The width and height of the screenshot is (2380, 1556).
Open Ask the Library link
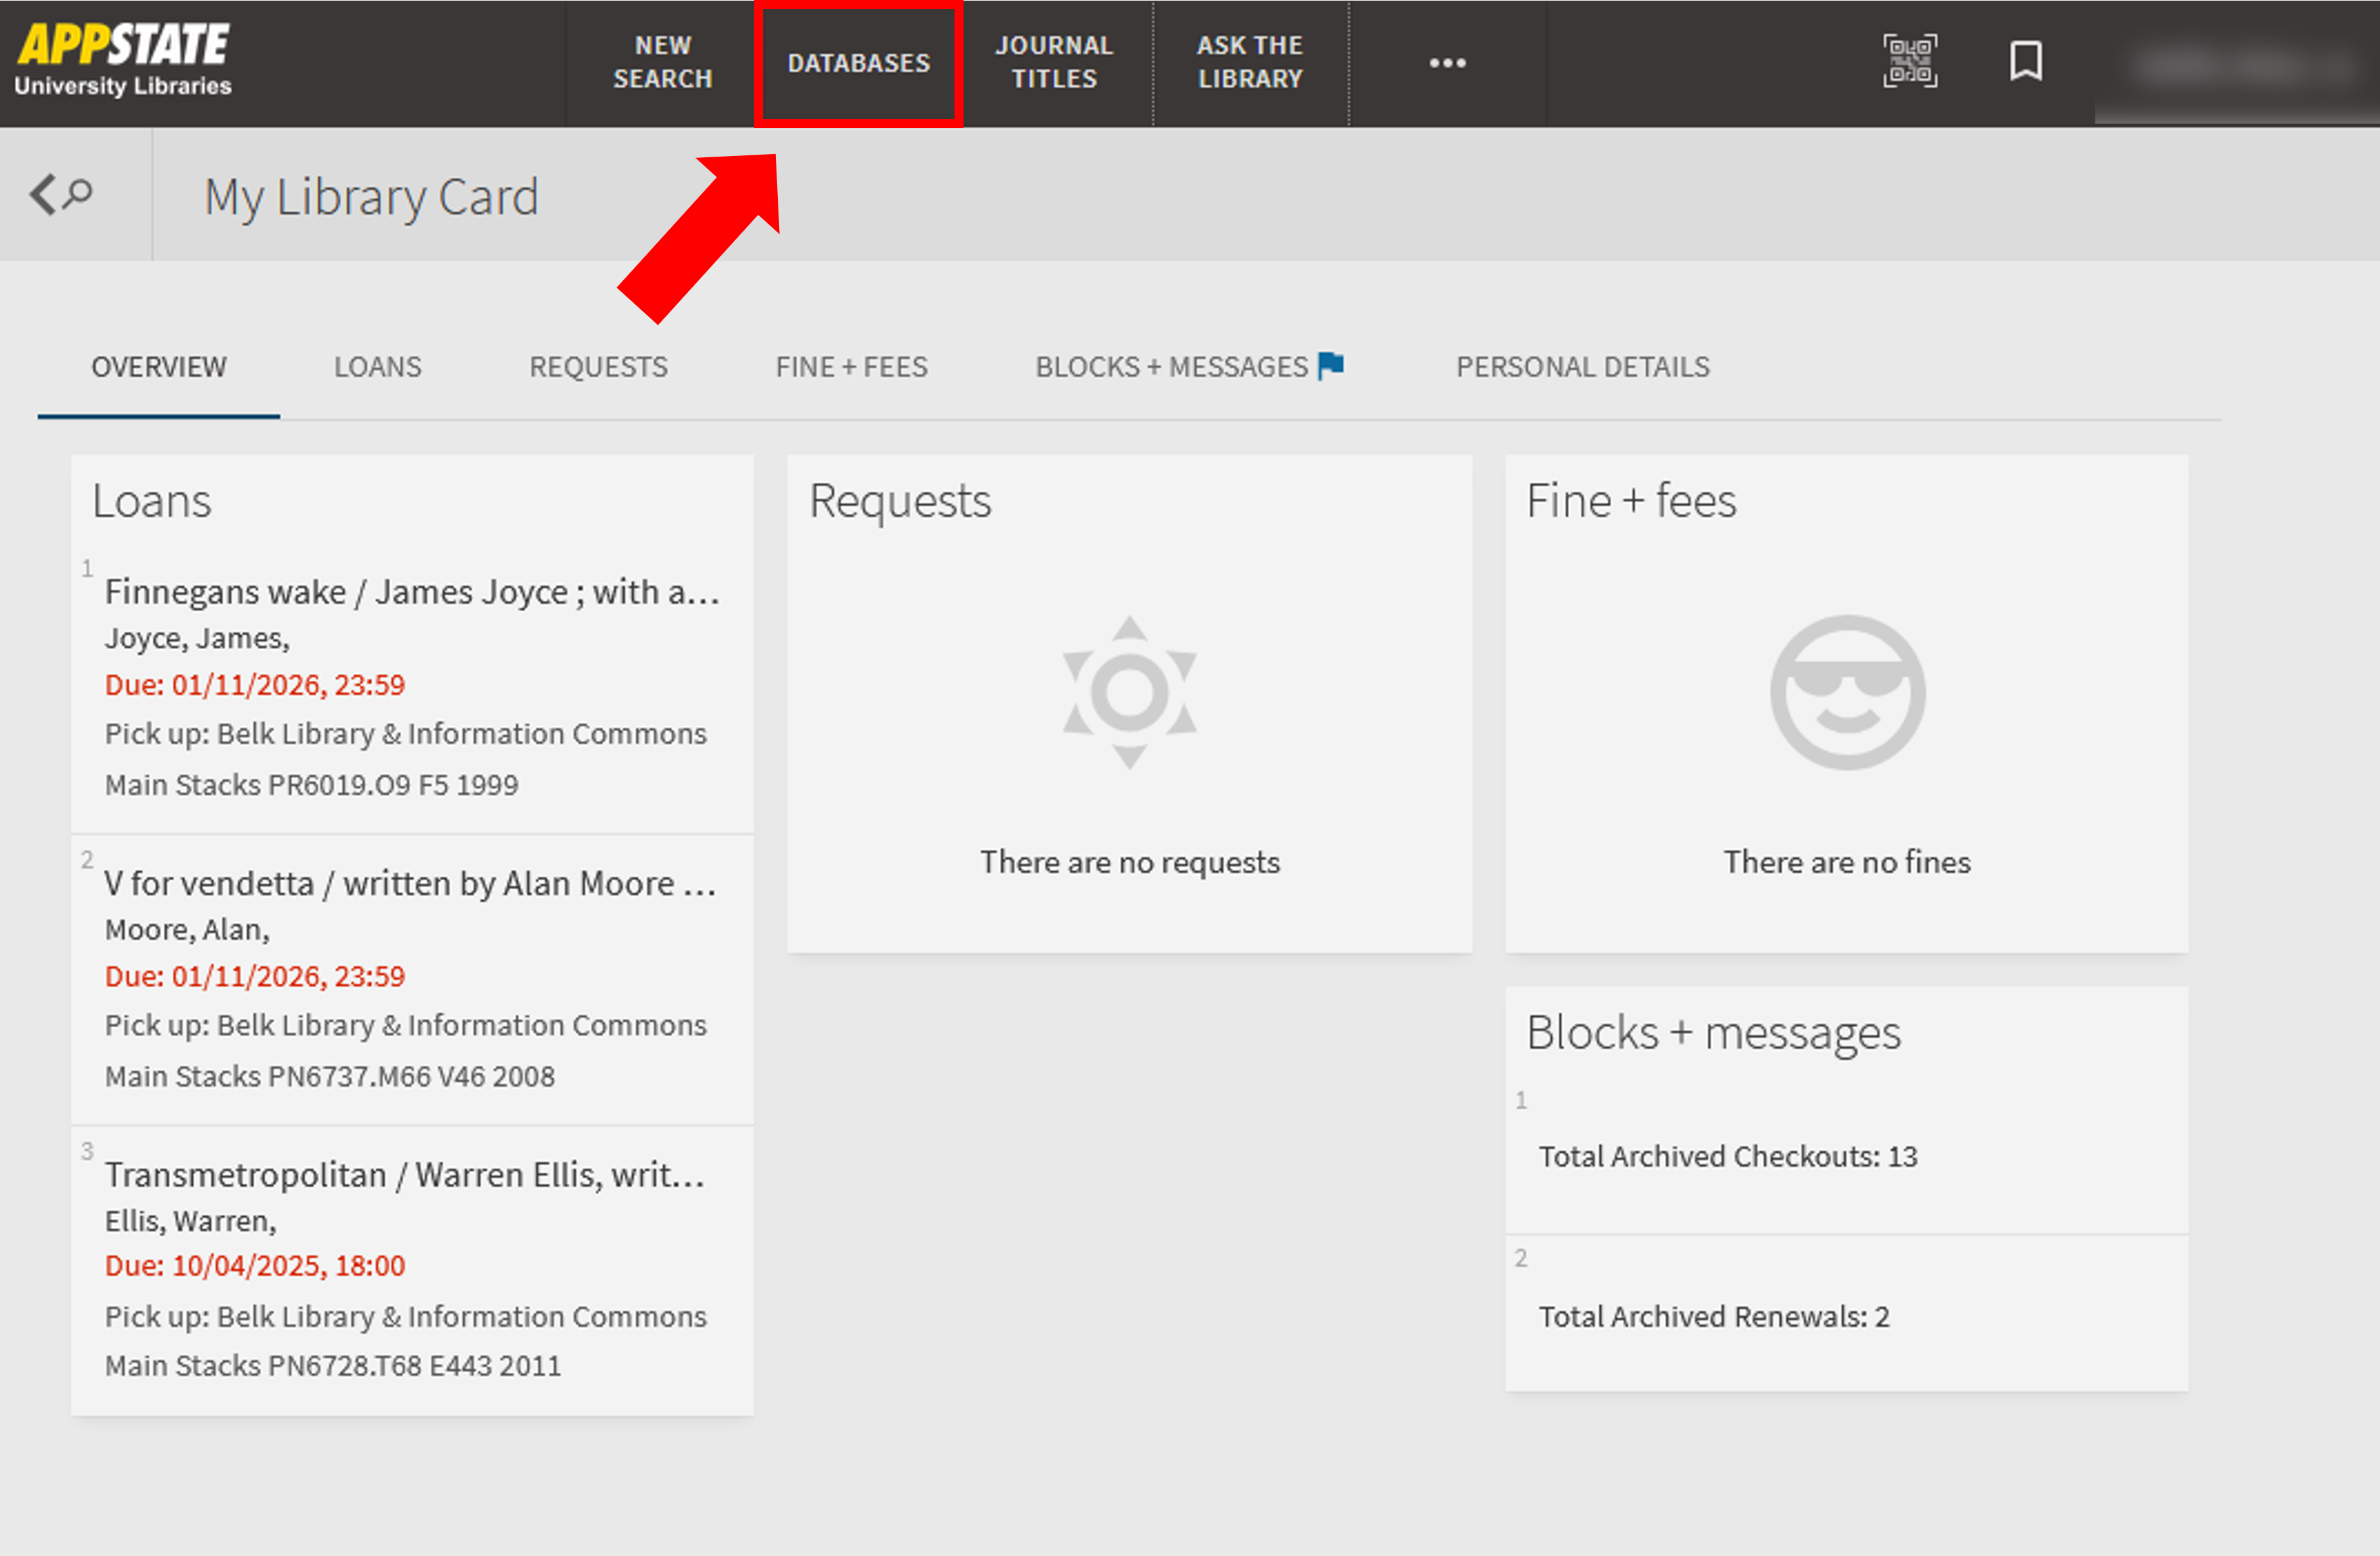click(1249, 62)
